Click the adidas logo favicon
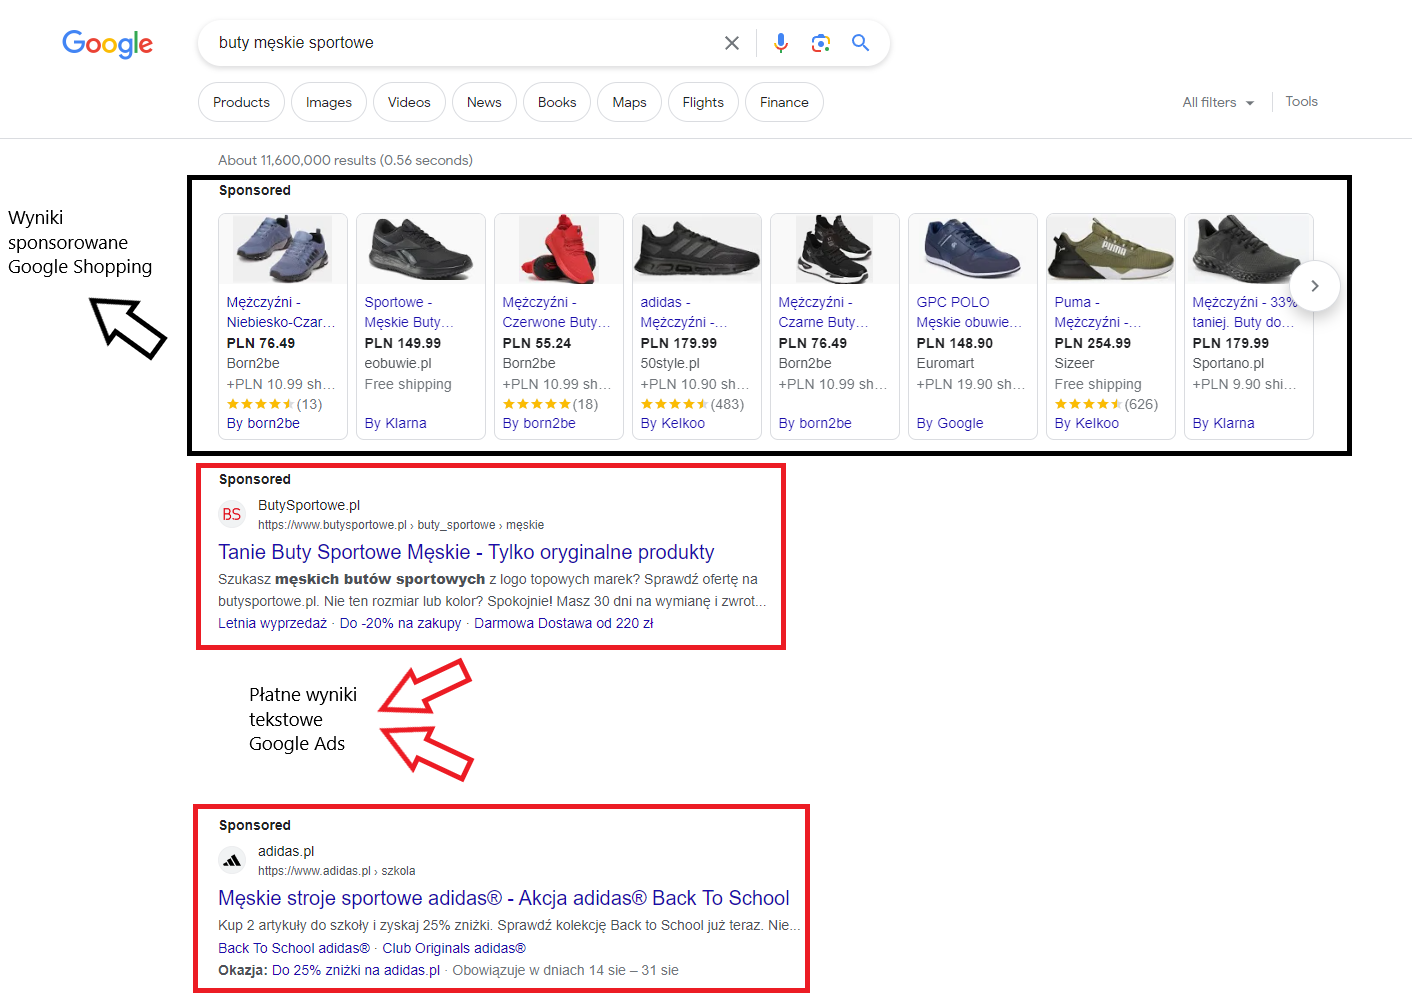This screenshot has width=1412, height=999. (232, 860)
